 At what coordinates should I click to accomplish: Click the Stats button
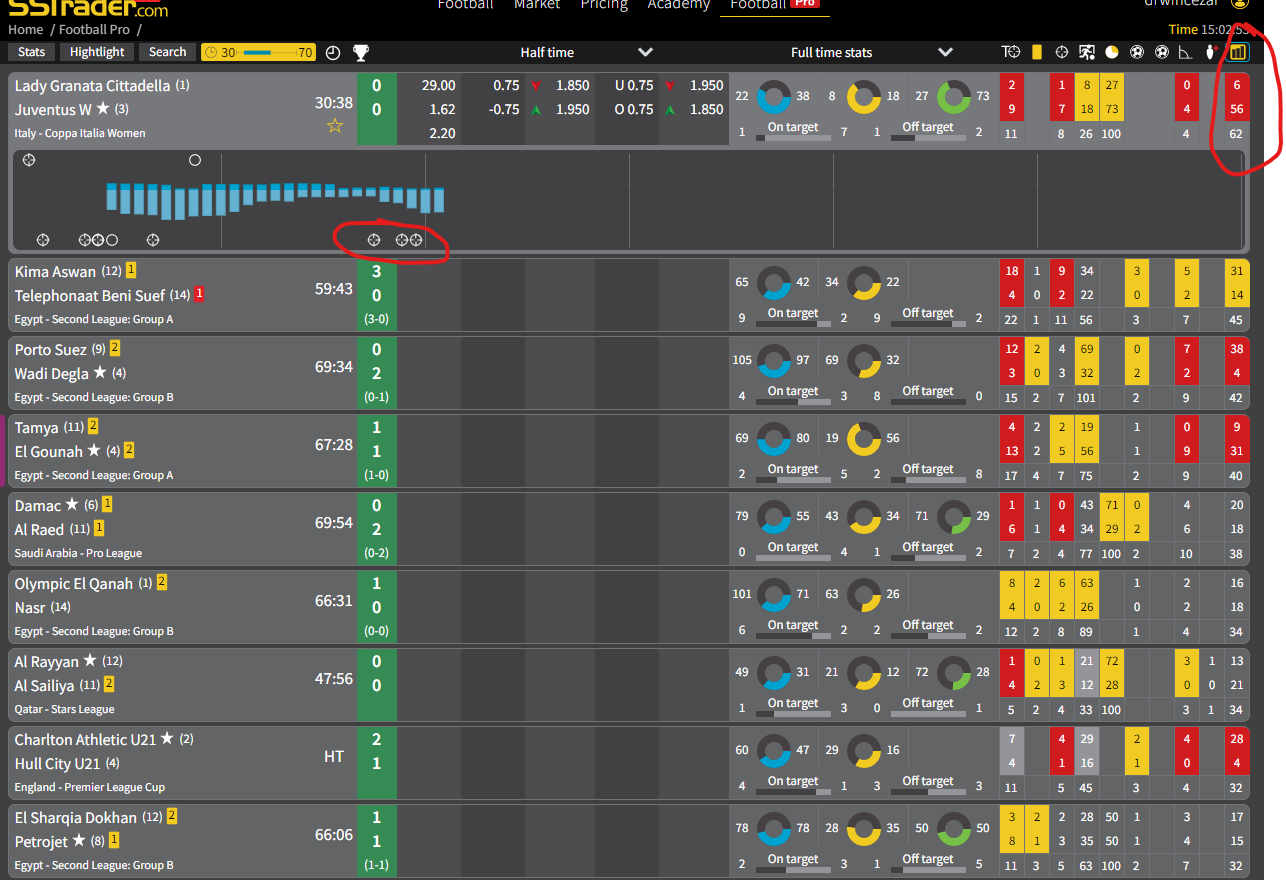pos(31,52)
